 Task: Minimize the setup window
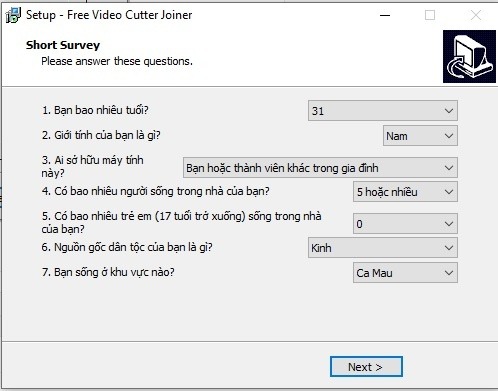(x=385, y=15)
